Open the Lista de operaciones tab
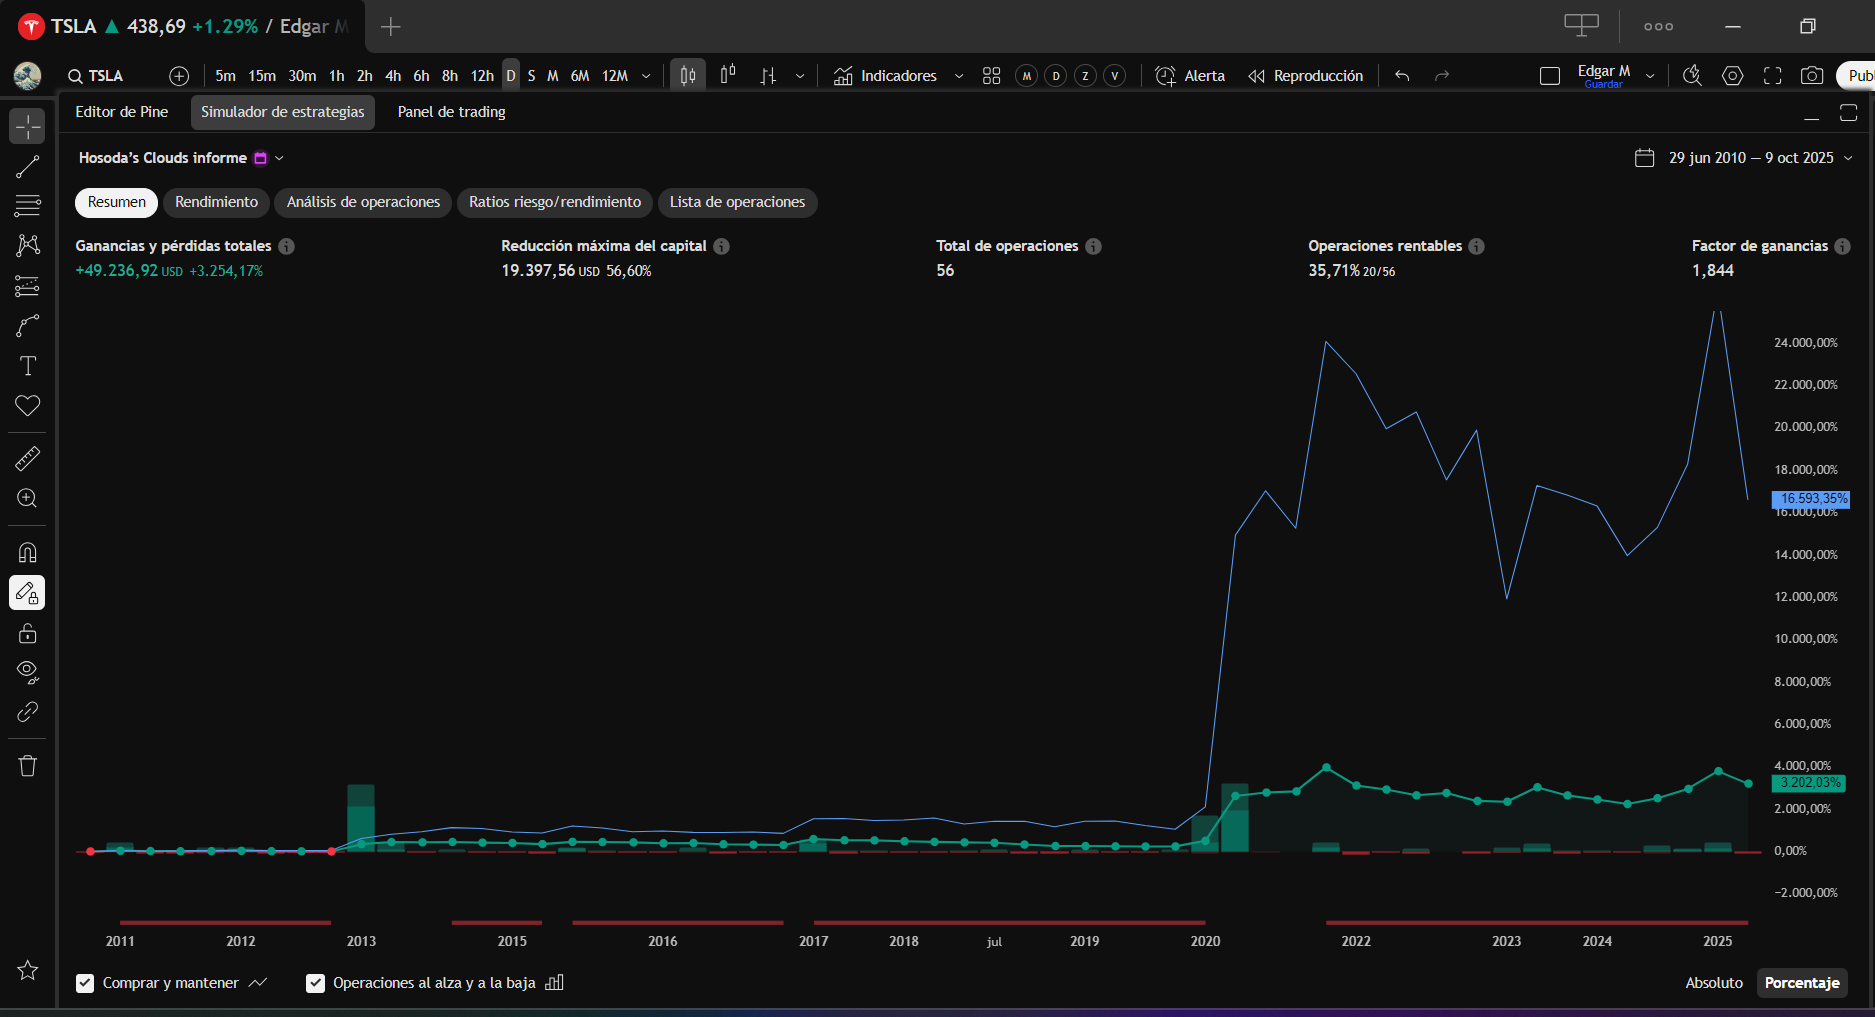This screenshot has width=1875, height=1017. [737, 202]
